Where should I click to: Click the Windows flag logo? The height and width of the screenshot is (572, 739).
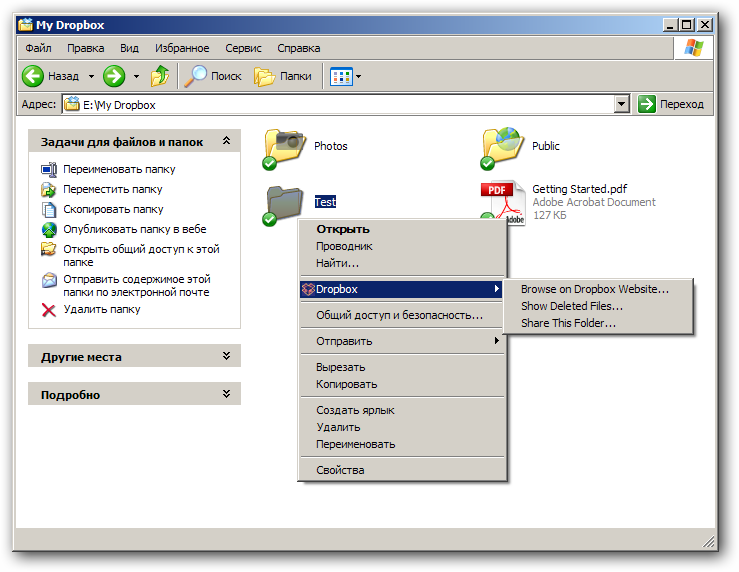pos(693,48)
